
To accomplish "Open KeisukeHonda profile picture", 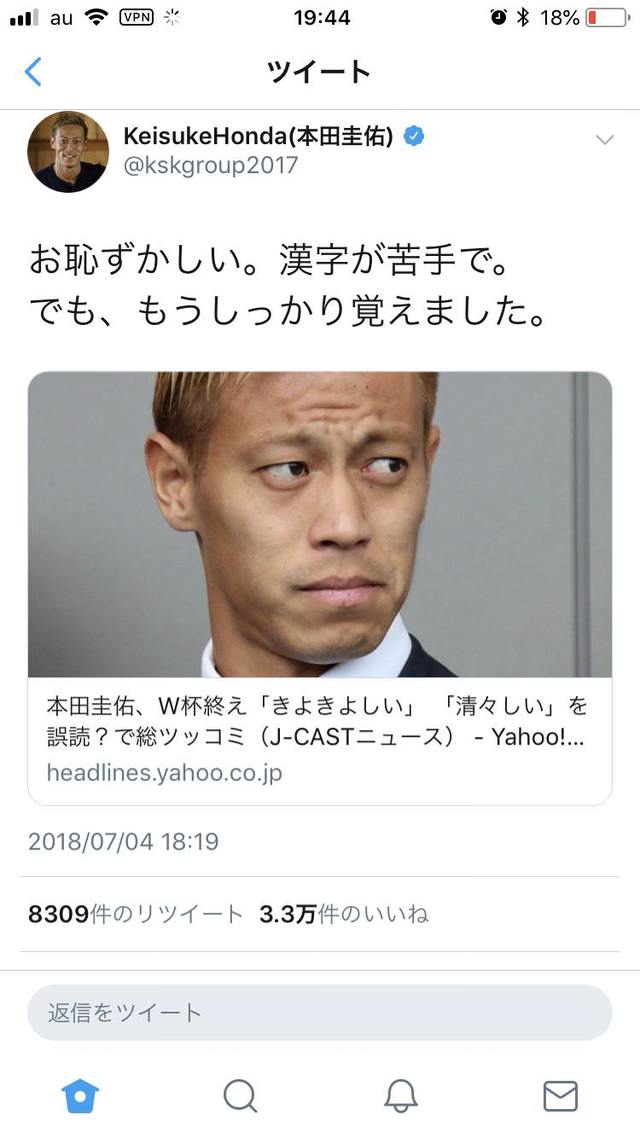I will point(68,152).
